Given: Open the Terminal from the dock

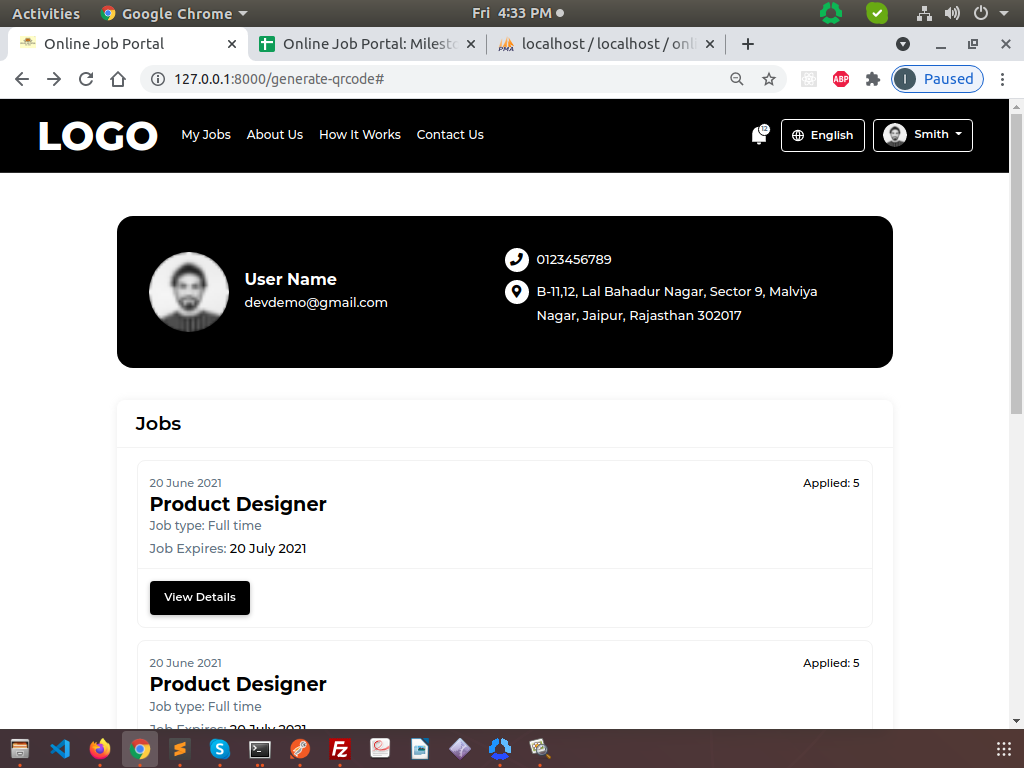Looking at the screenshot, I should point(260,748).
